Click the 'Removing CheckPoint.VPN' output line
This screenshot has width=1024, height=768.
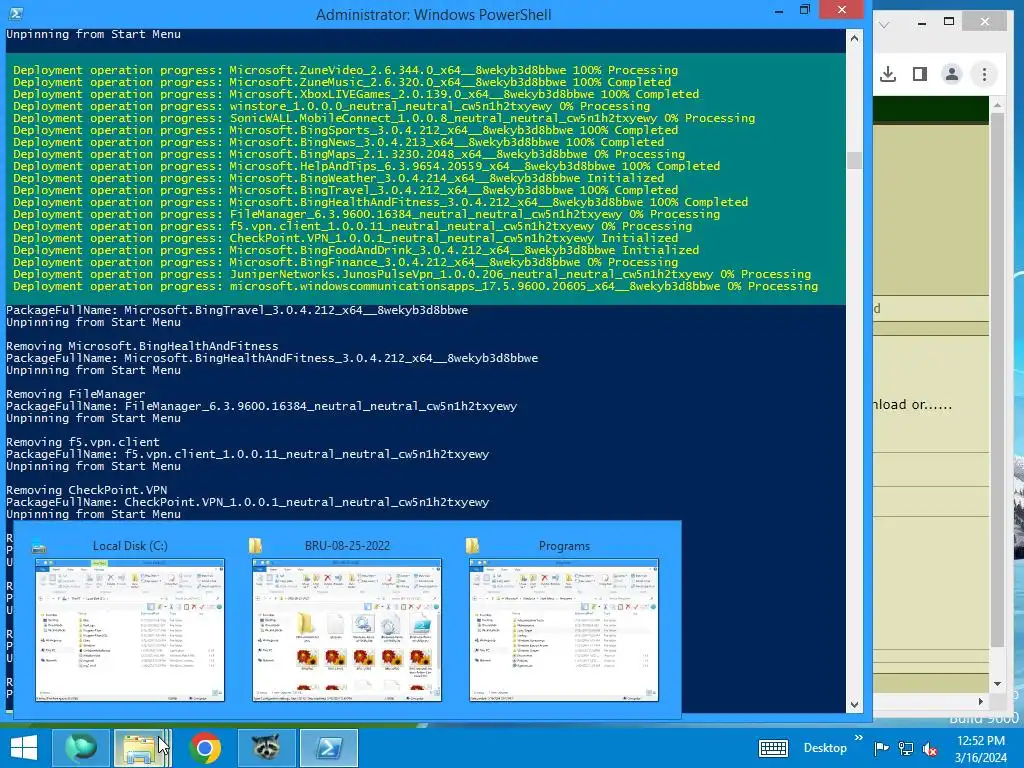tap(87, 490)
